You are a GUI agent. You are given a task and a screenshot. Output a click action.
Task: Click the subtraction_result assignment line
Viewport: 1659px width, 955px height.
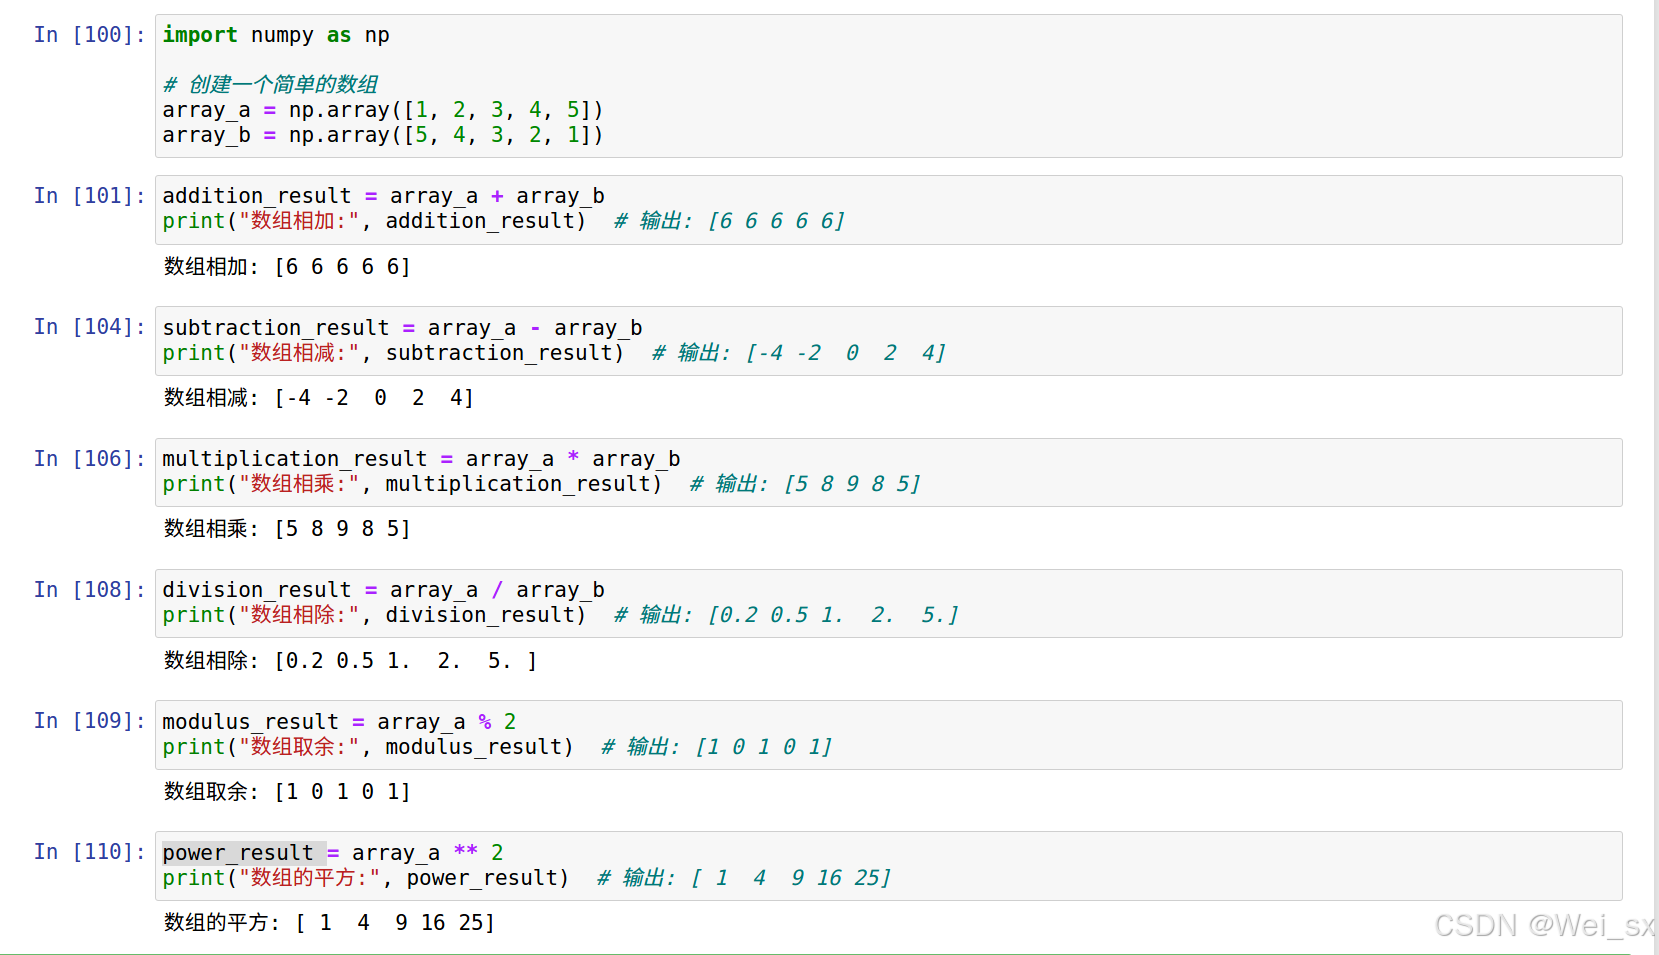[402, 328]
